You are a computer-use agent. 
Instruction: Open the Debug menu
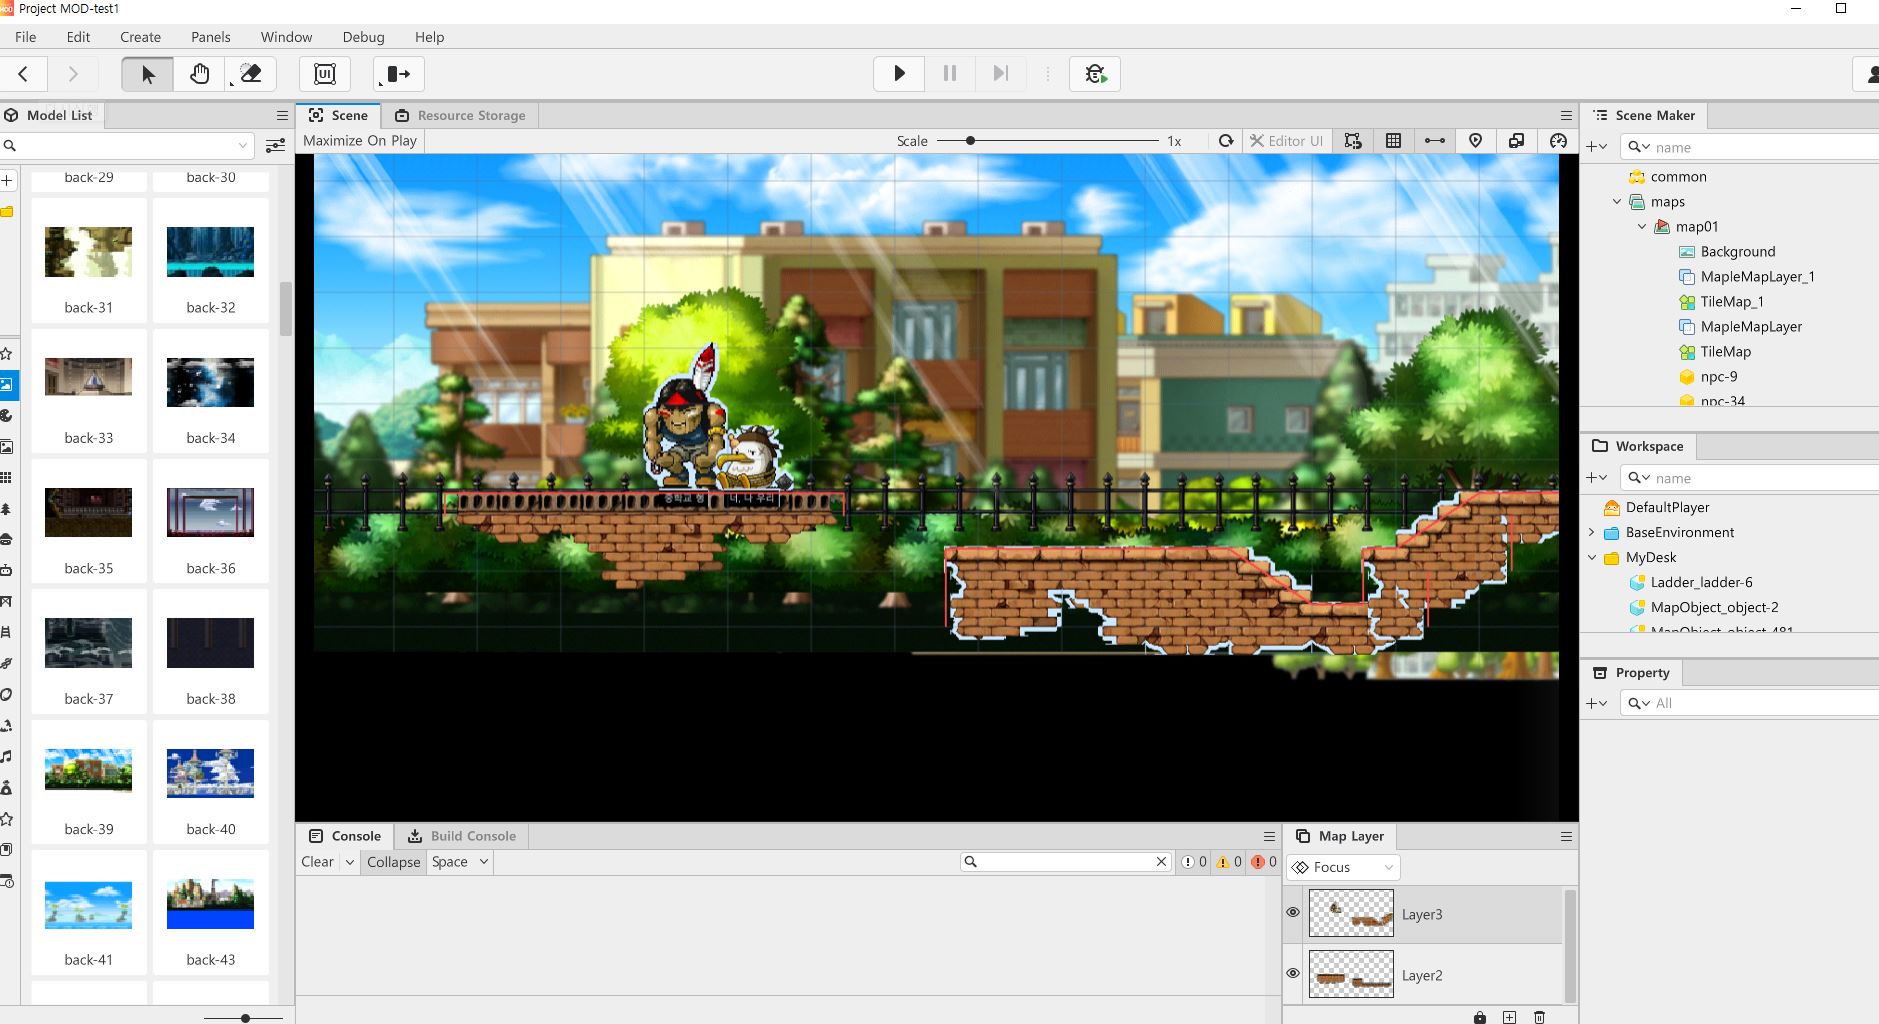tap(363, 37)
